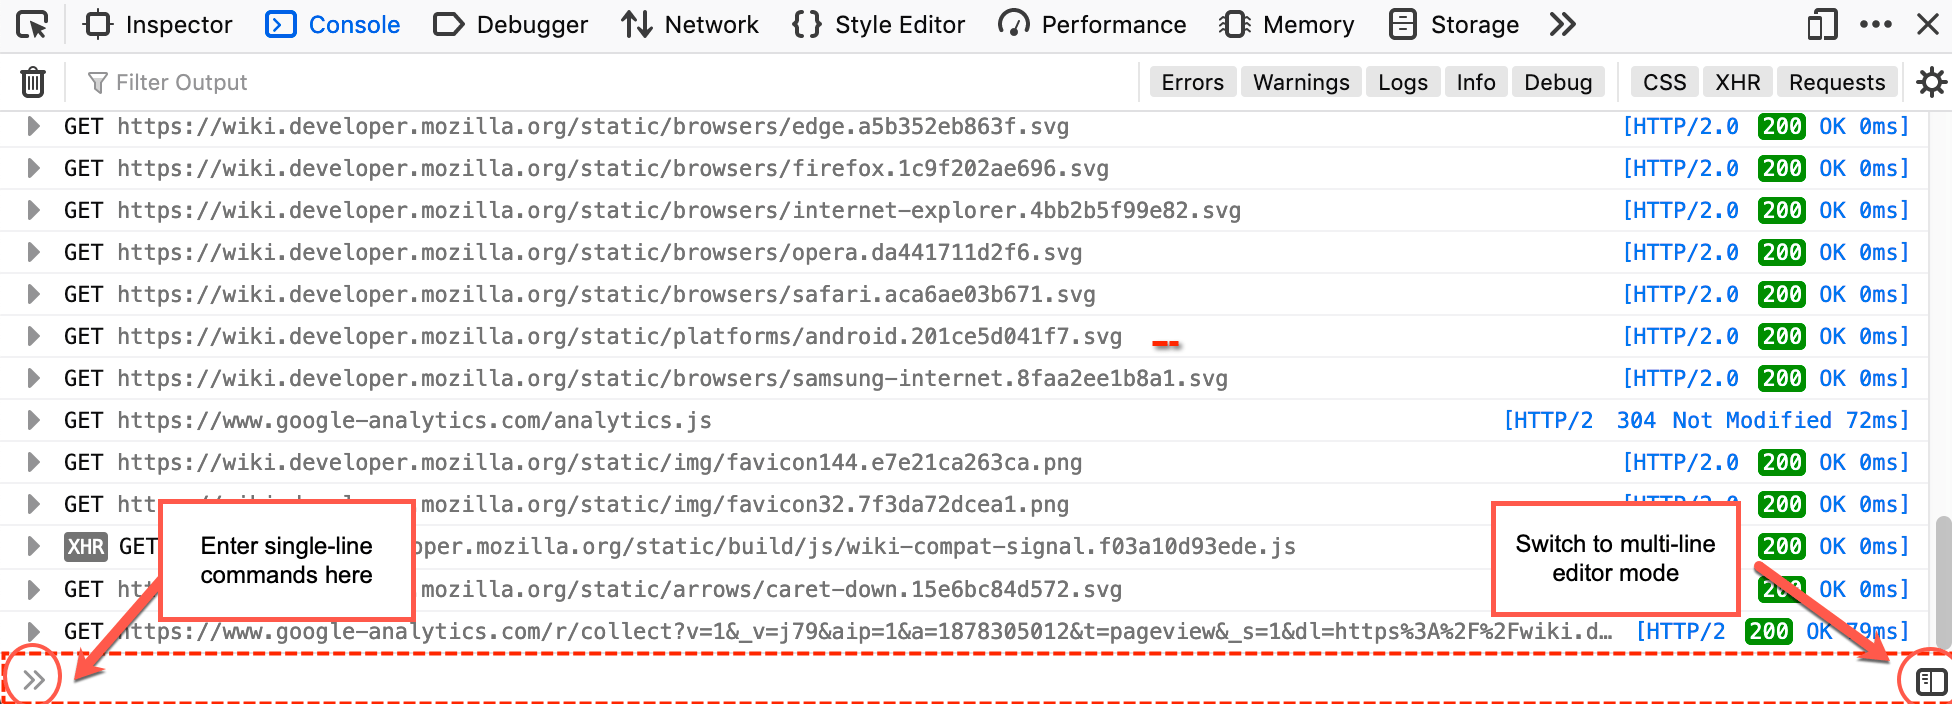Enable the Debug log level

tap(1558, 81)
